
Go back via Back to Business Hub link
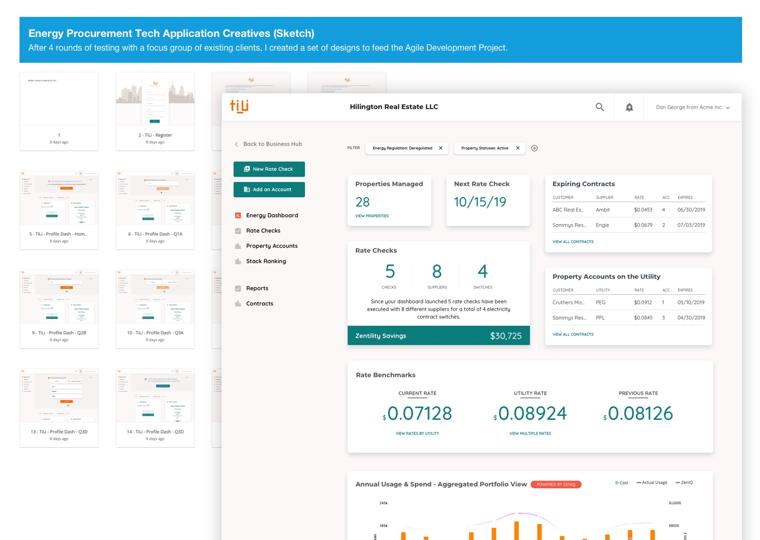point(272,144)
